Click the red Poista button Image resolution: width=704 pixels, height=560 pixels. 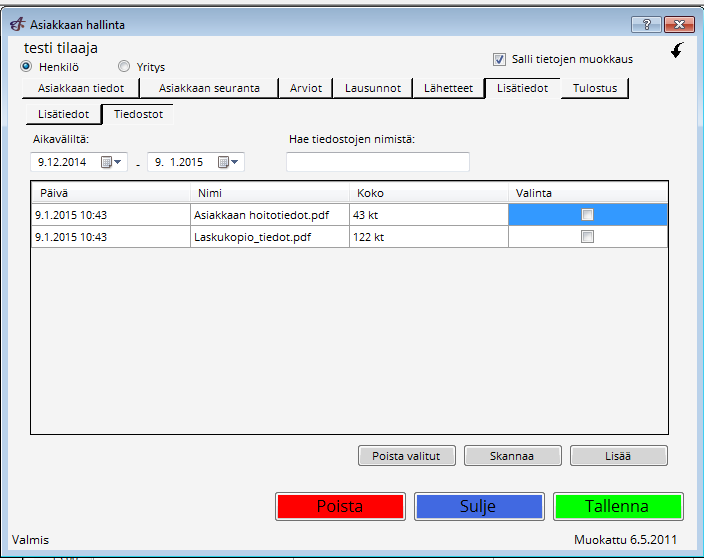pos(339,506)
